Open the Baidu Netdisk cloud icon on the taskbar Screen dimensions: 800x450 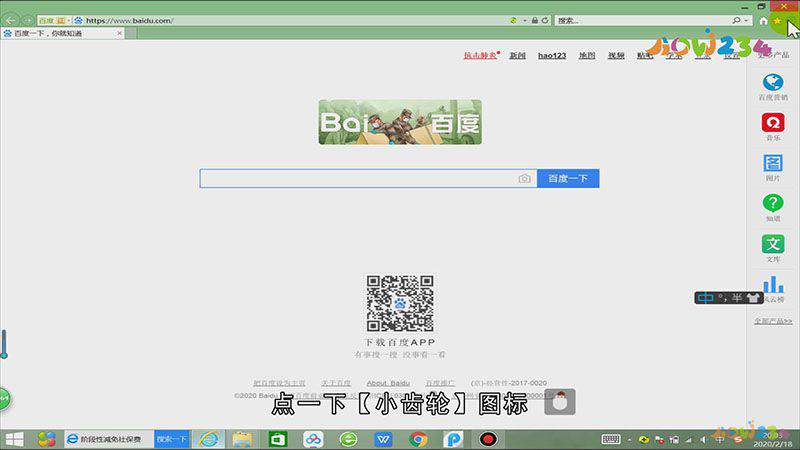(313, 439)
